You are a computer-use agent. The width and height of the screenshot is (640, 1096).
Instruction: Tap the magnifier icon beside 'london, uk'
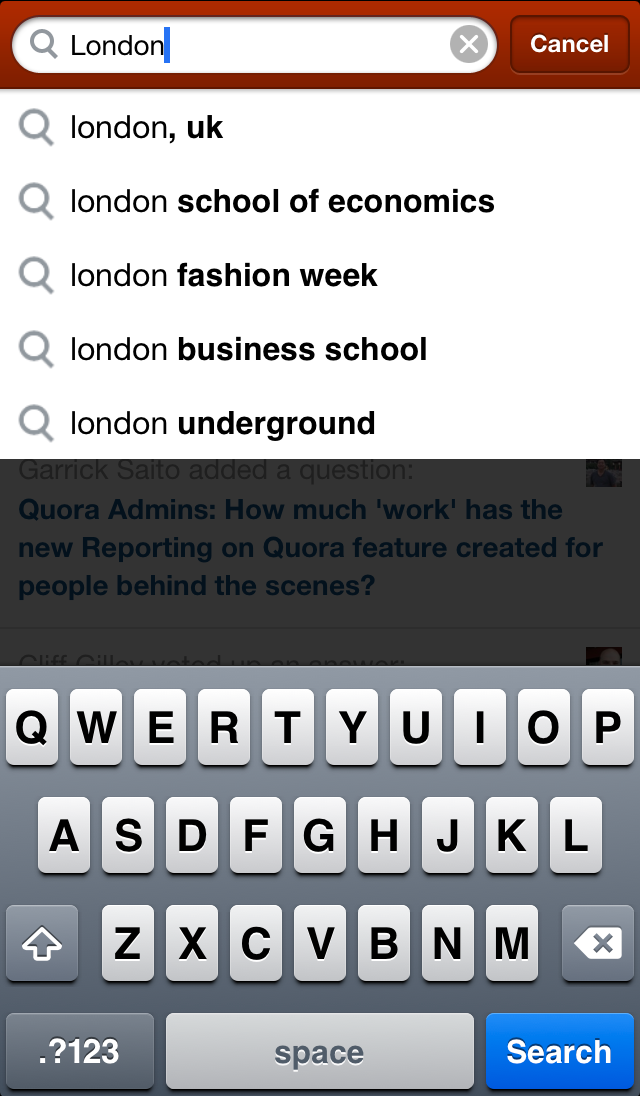pyautogui.click(x=37, y=128)
